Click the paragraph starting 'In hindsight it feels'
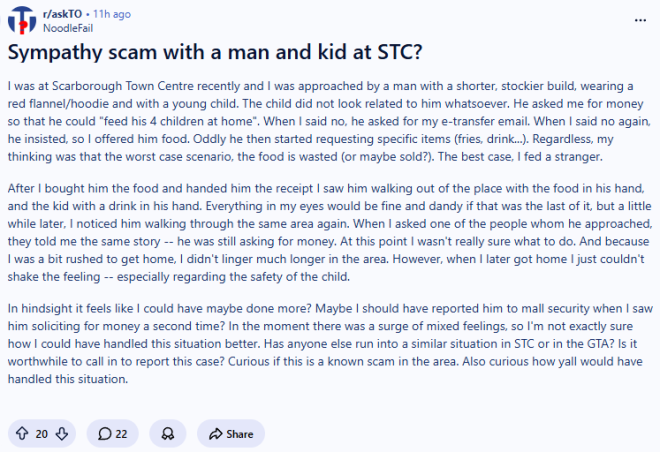The width and height of the screenshot is (660, 452). tap(330, 343)
